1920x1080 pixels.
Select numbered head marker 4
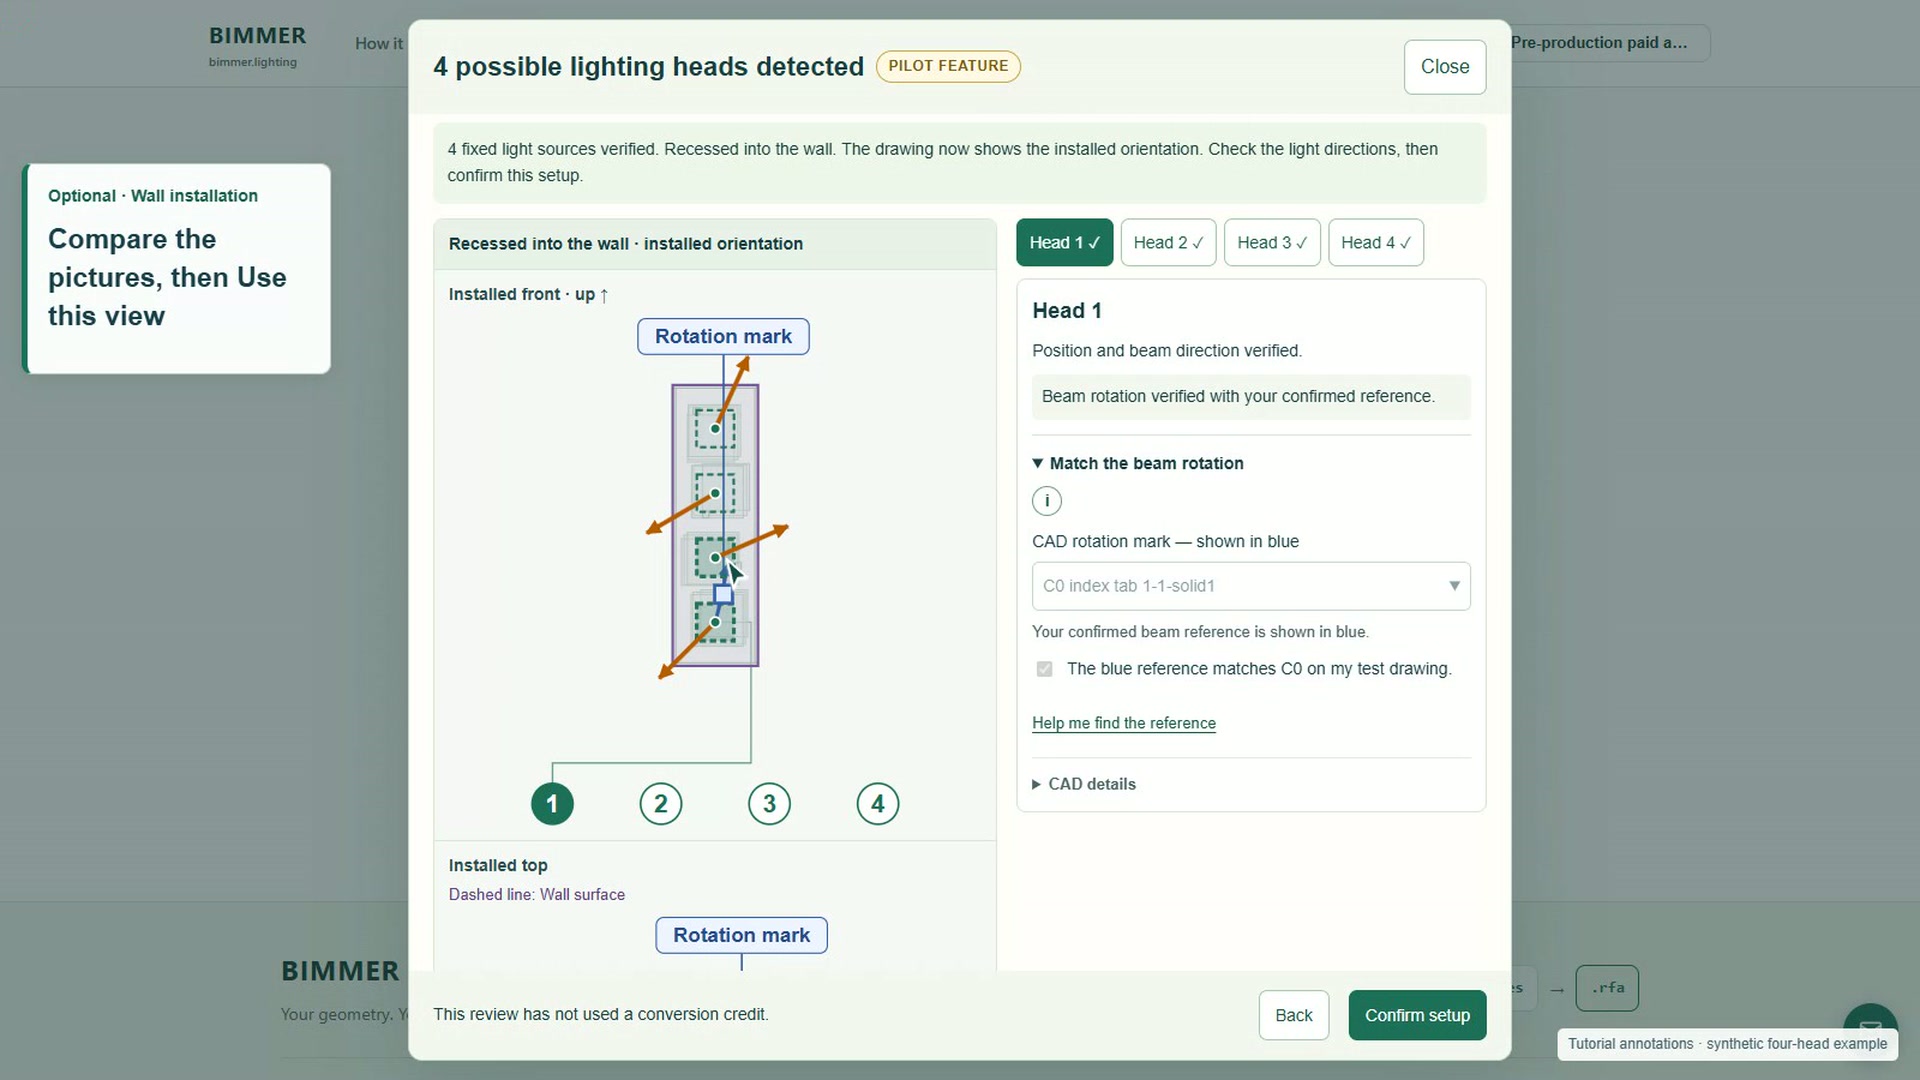[x=878, y=804]
